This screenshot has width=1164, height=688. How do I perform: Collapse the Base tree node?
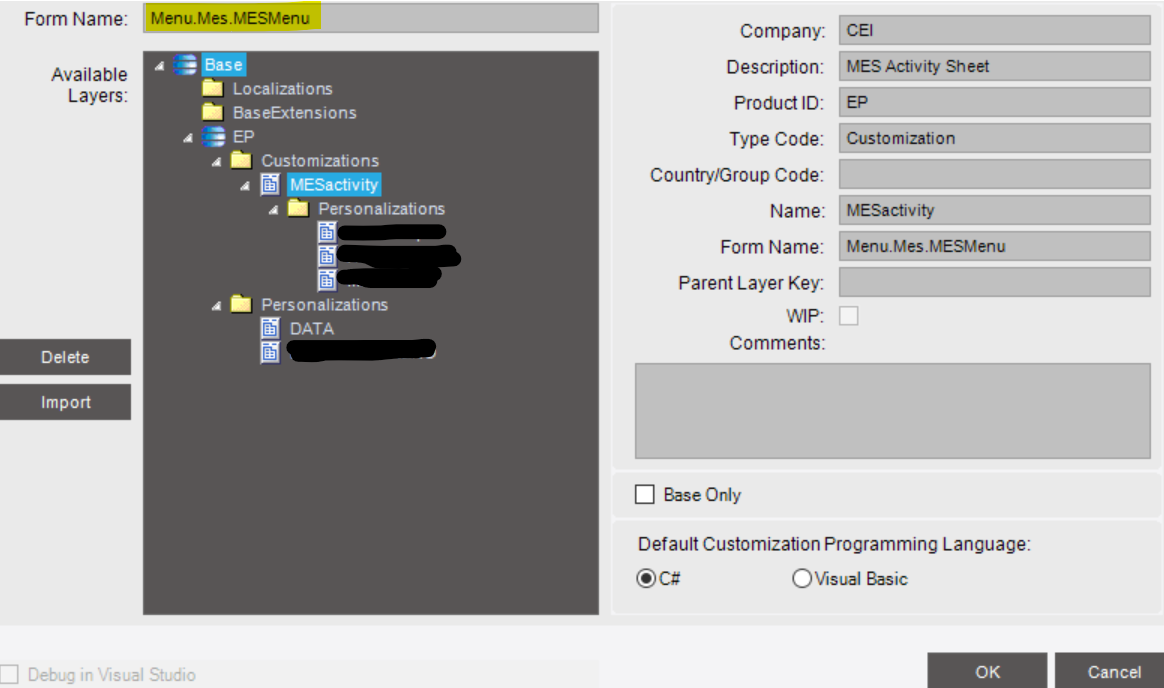[160, 65]
